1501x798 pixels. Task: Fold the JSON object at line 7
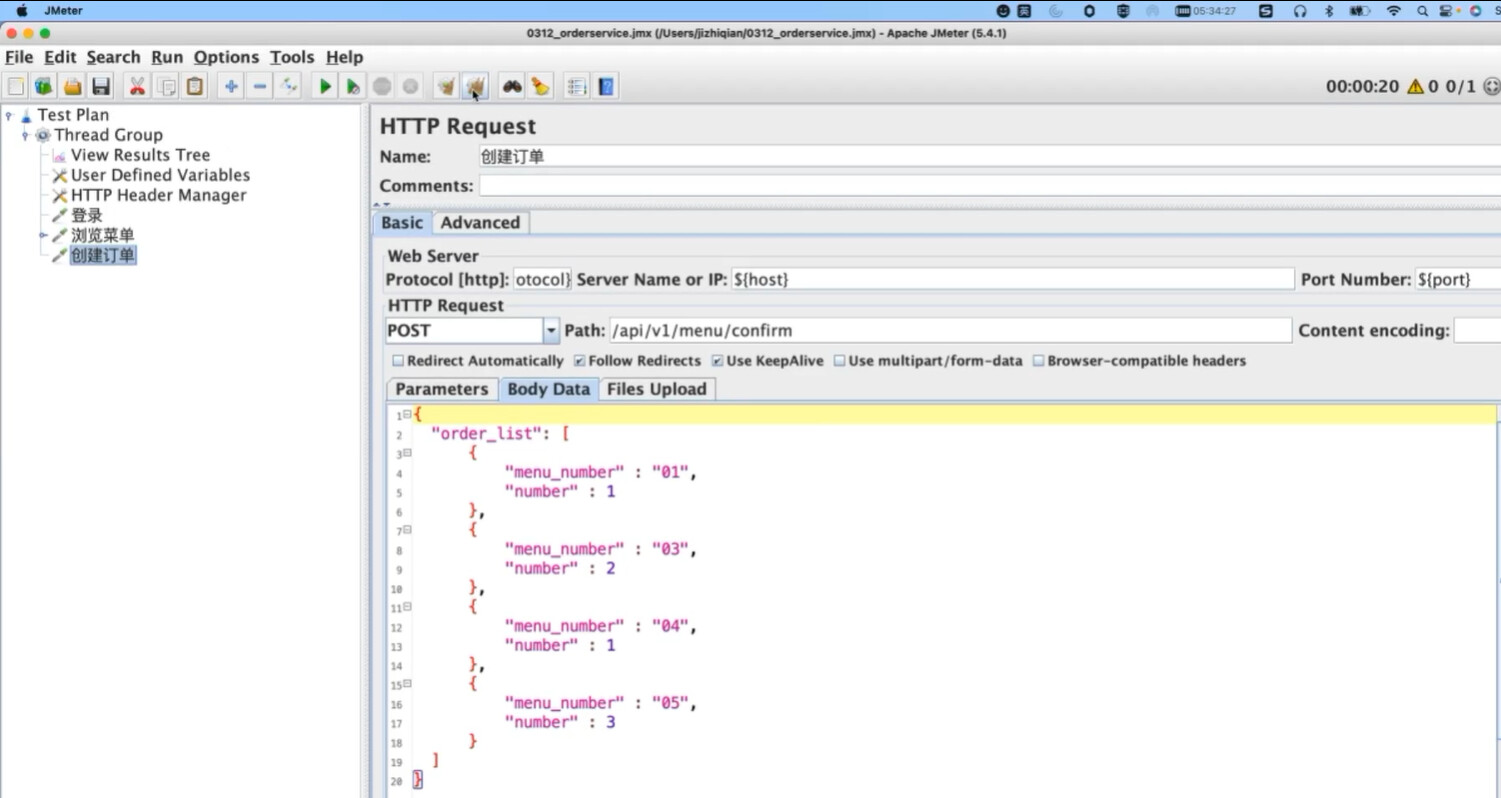(x=407, y=530)
